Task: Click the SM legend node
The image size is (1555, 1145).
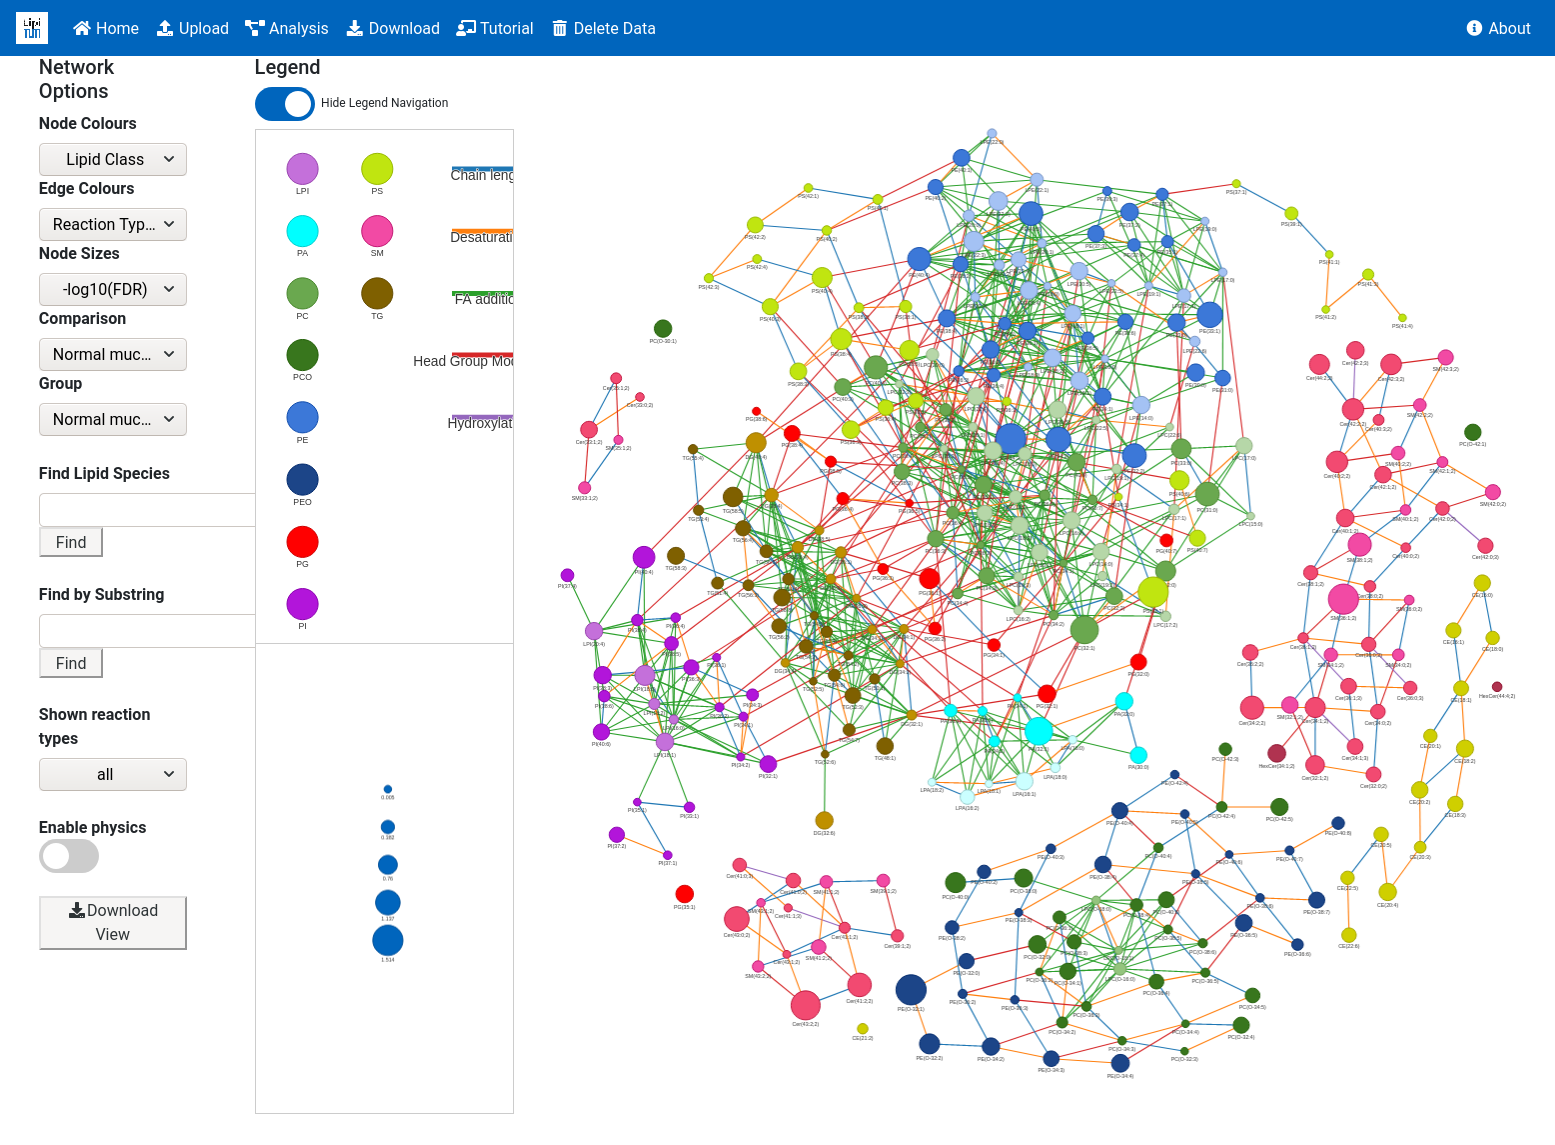Action: 377,231
